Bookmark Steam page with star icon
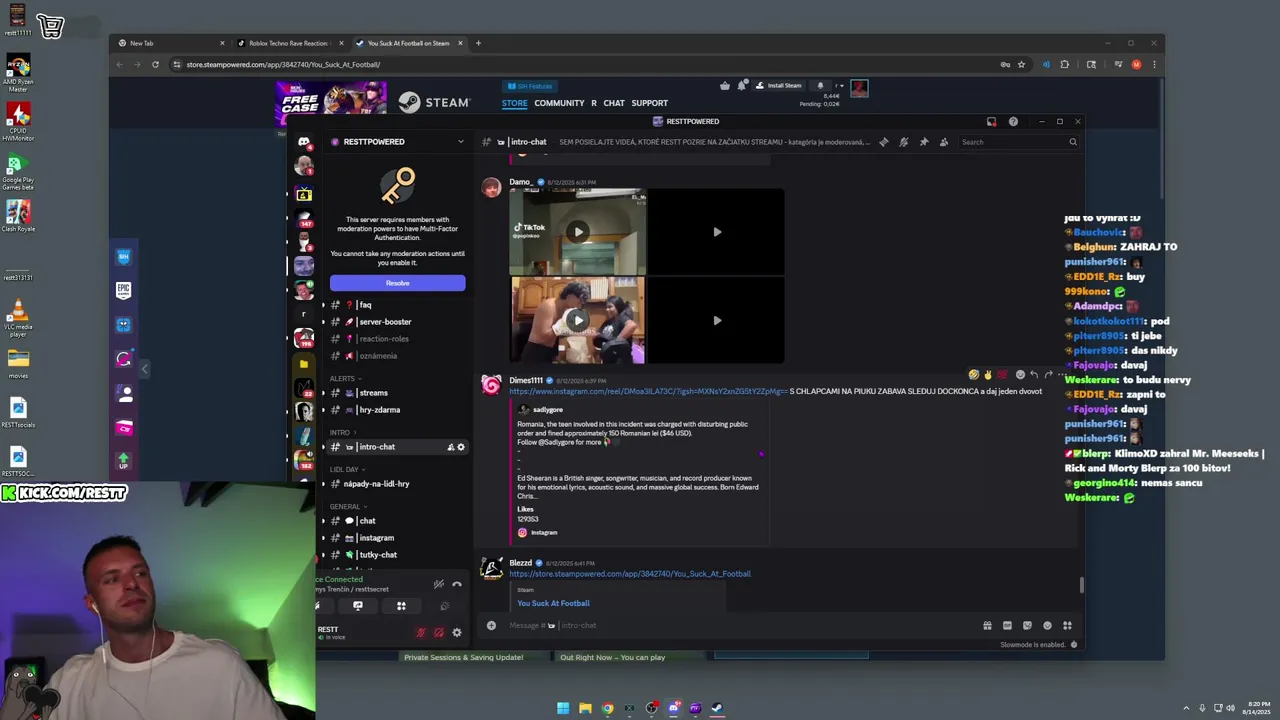Image resolution: width=1280 pixels, height=720 pixels. click(x=1021, y=64)
